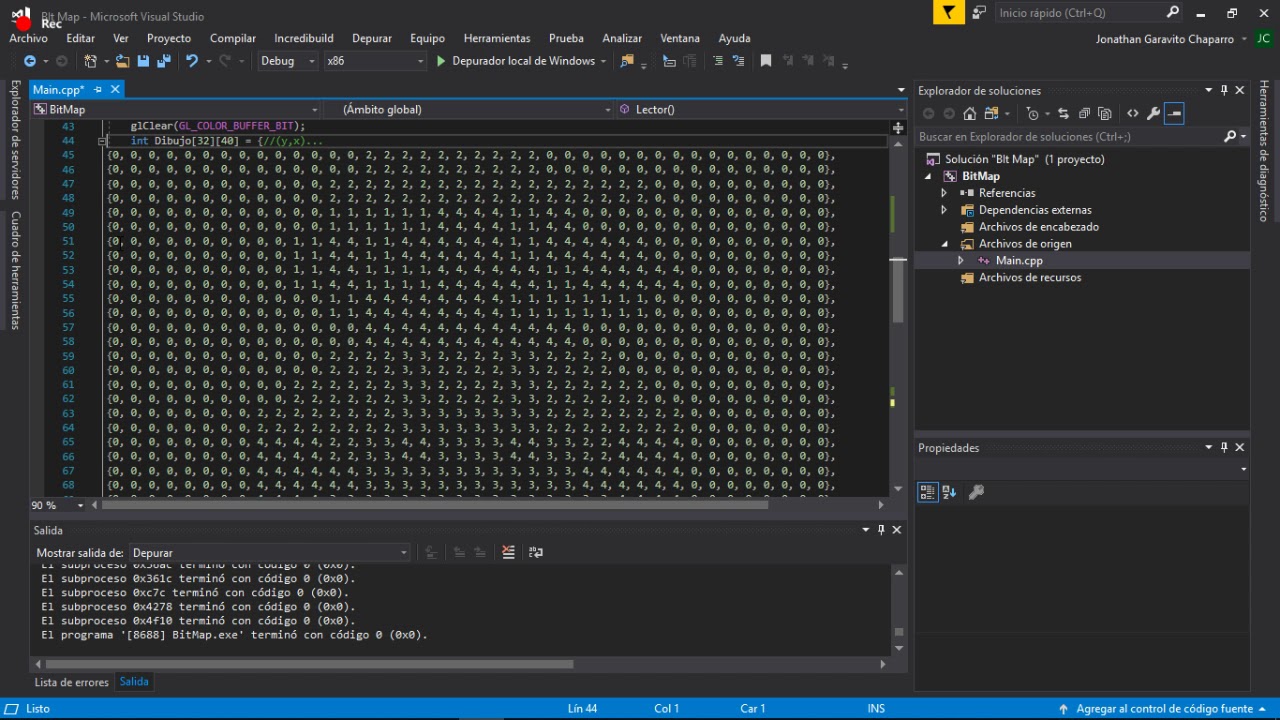The width and height of the screenshot is (1280, 720).
Task: Collapse All in Solution Explorer toolbar
Action: pyautogui.click(x=1084, y=114)
